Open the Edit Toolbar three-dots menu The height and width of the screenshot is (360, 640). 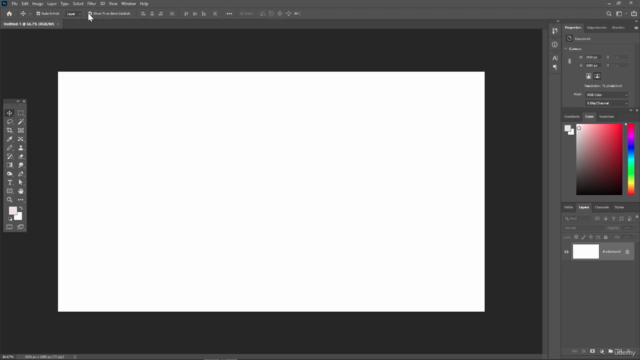[21, 200]
